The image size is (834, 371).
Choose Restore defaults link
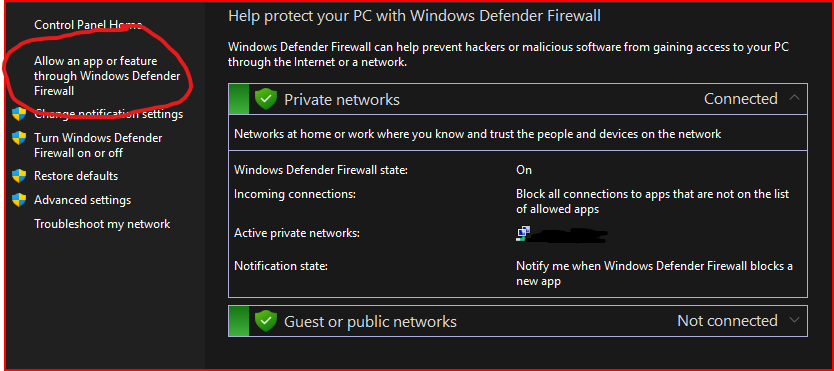pos(76,176)
